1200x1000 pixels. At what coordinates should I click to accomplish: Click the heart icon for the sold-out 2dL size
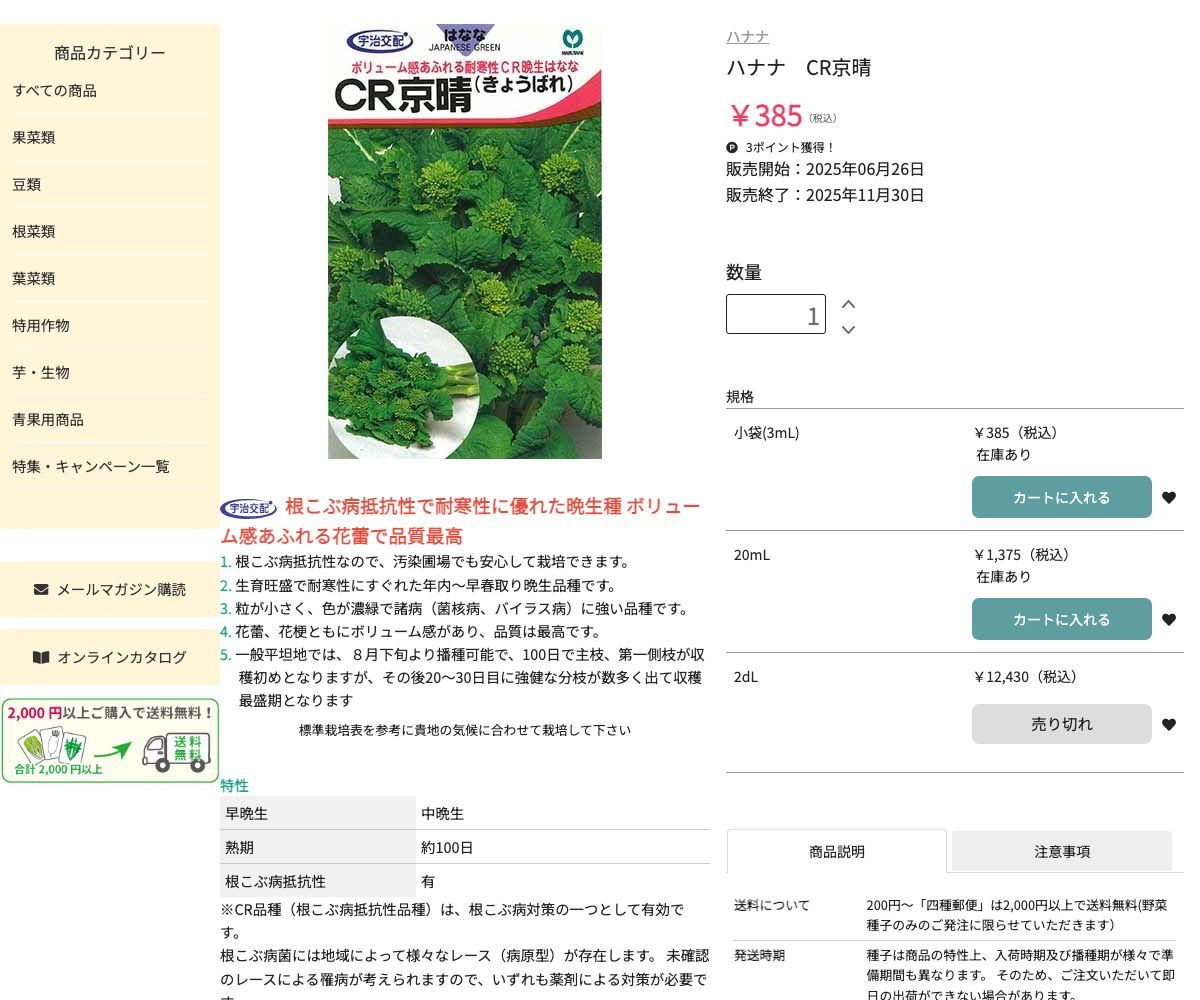point(1169,723)
